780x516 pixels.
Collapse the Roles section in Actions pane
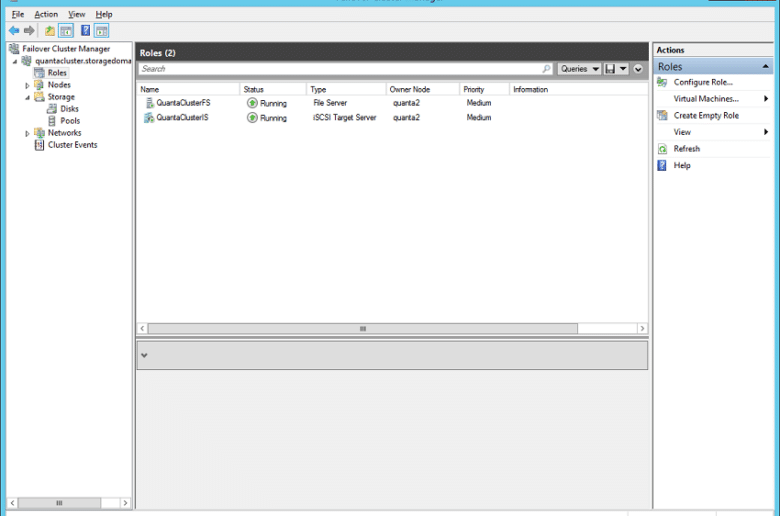click(766, 66)
